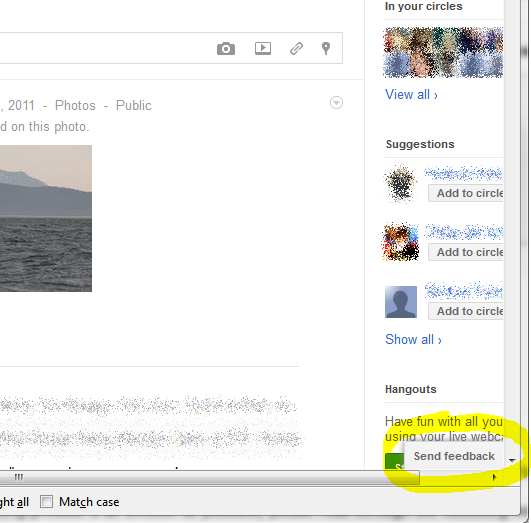Screen dimensions: 531x523
Task: Click Show all suggestions
Action: coord(413,339)
